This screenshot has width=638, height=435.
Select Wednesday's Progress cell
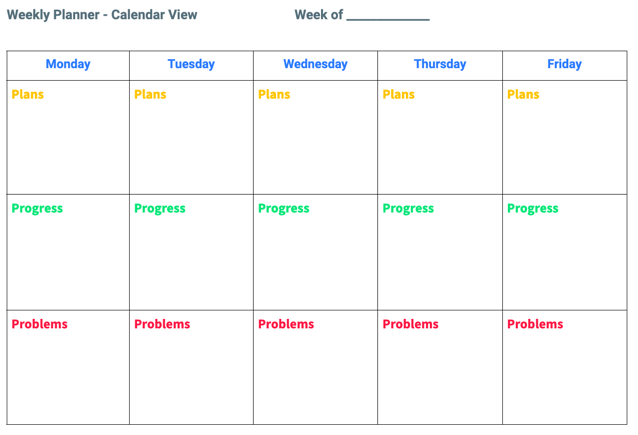315,252
